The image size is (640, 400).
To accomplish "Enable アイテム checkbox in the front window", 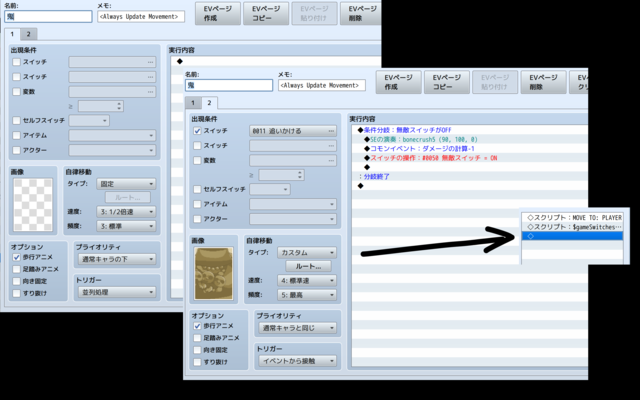I will 197,204.
